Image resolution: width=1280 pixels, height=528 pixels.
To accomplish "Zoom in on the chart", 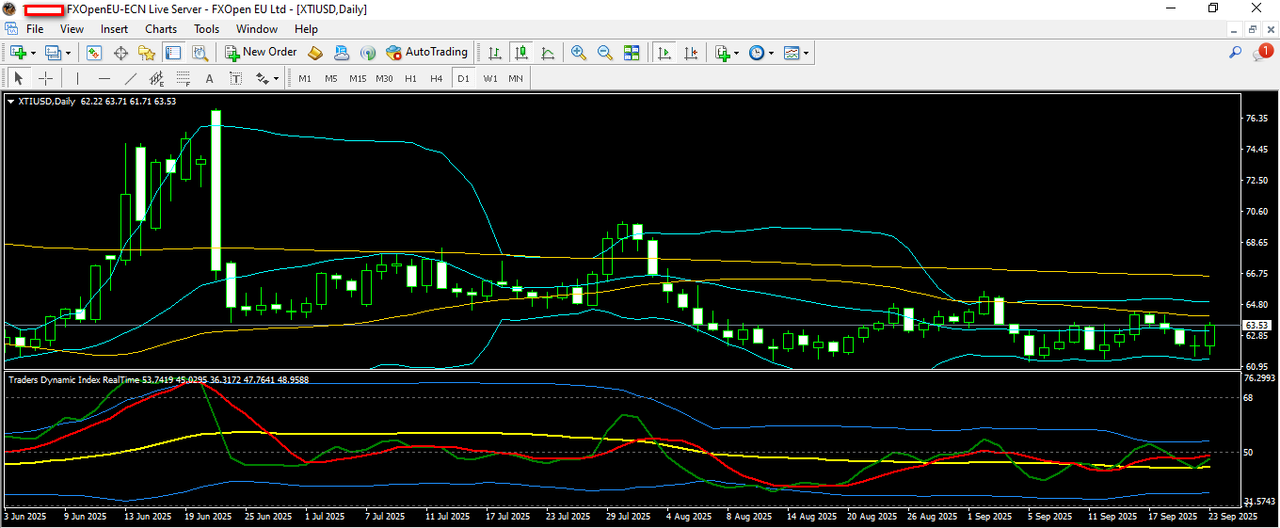I will 579,52.
